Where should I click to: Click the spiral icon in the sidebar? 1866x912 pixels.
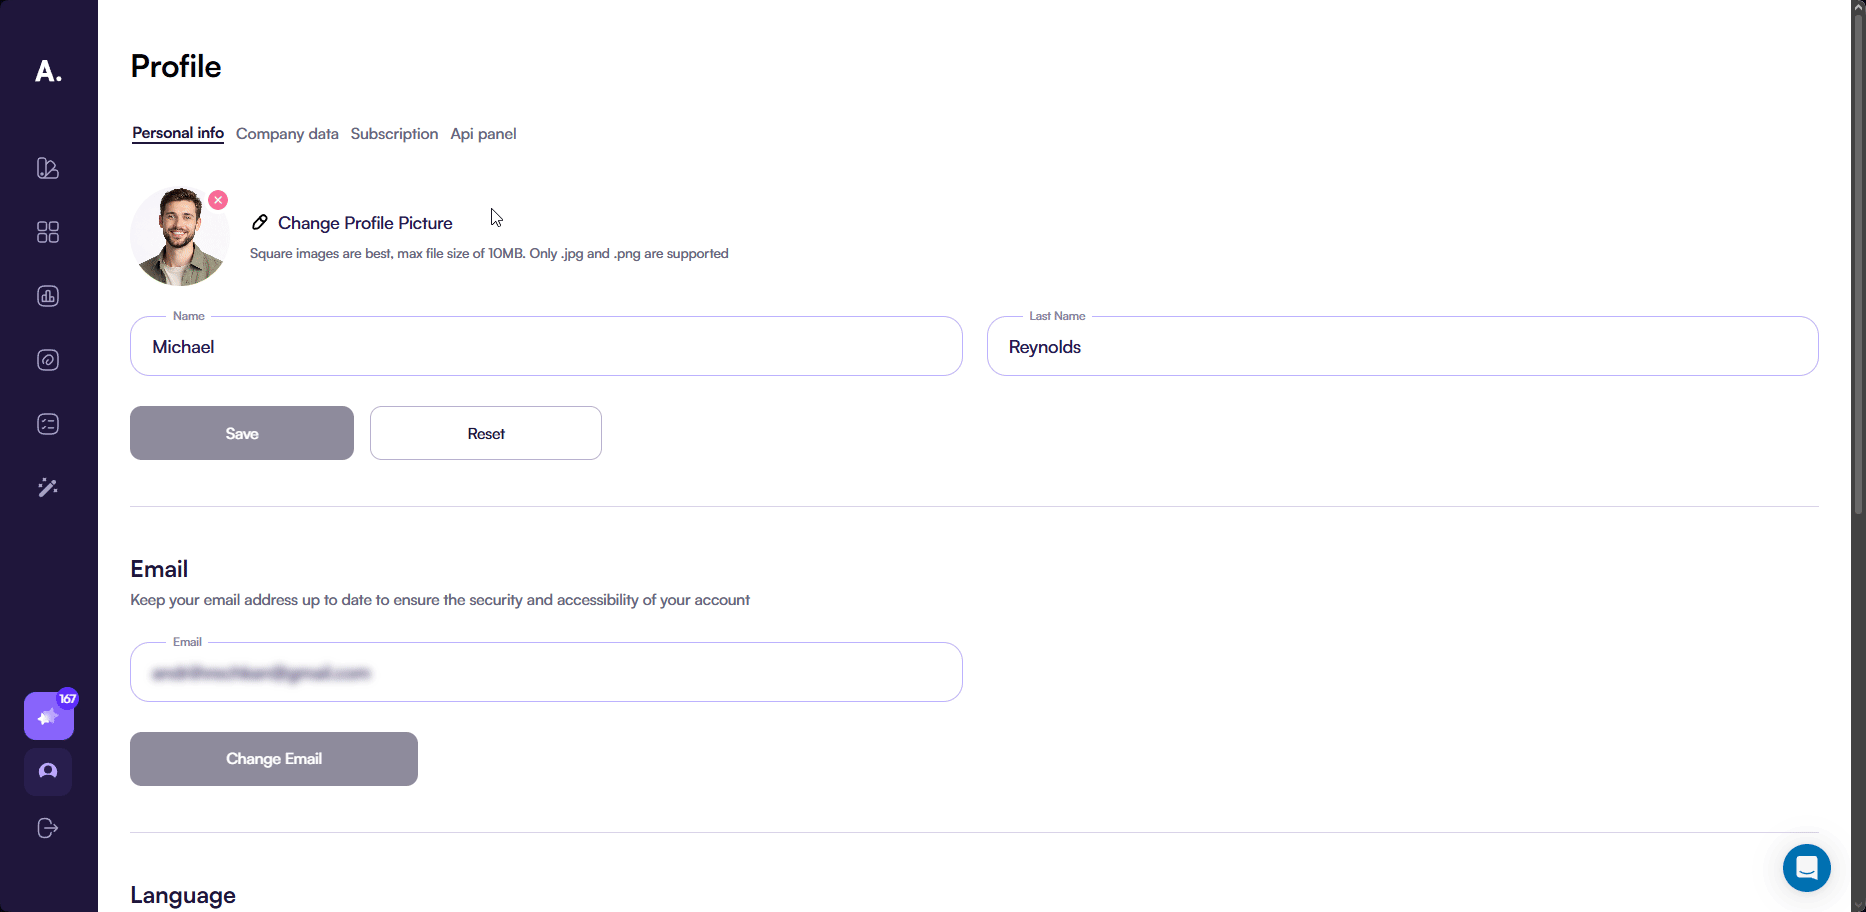coord(48,360)
